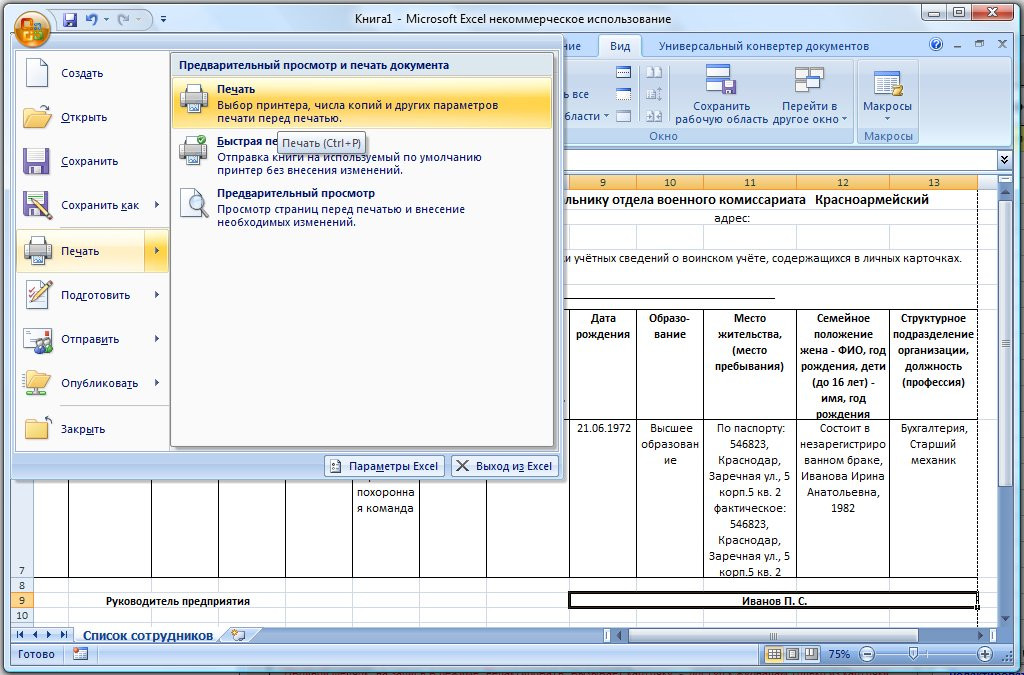The image size is (1024, 675).
Task: Switch to Normal view in status bar
Action: (x=773, y=654)
